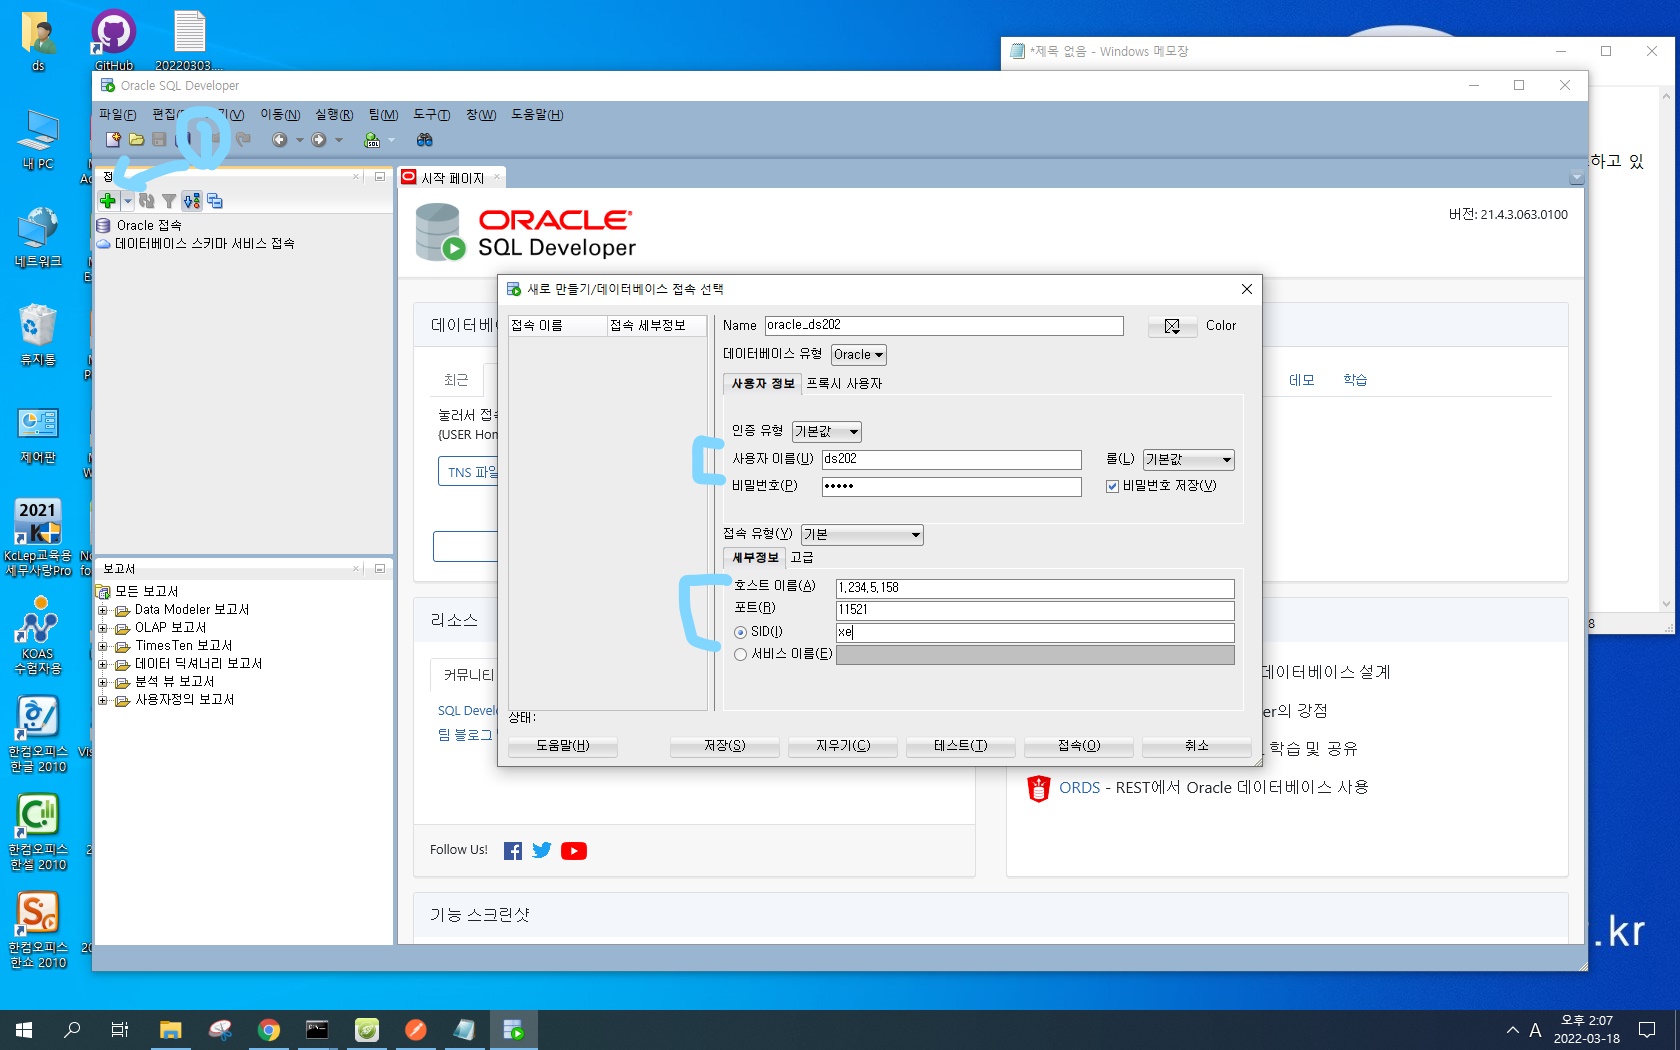The height and width of the screenshot is (1050, 1680).
Task: Click the SID input field
Action: point(1035,633)
